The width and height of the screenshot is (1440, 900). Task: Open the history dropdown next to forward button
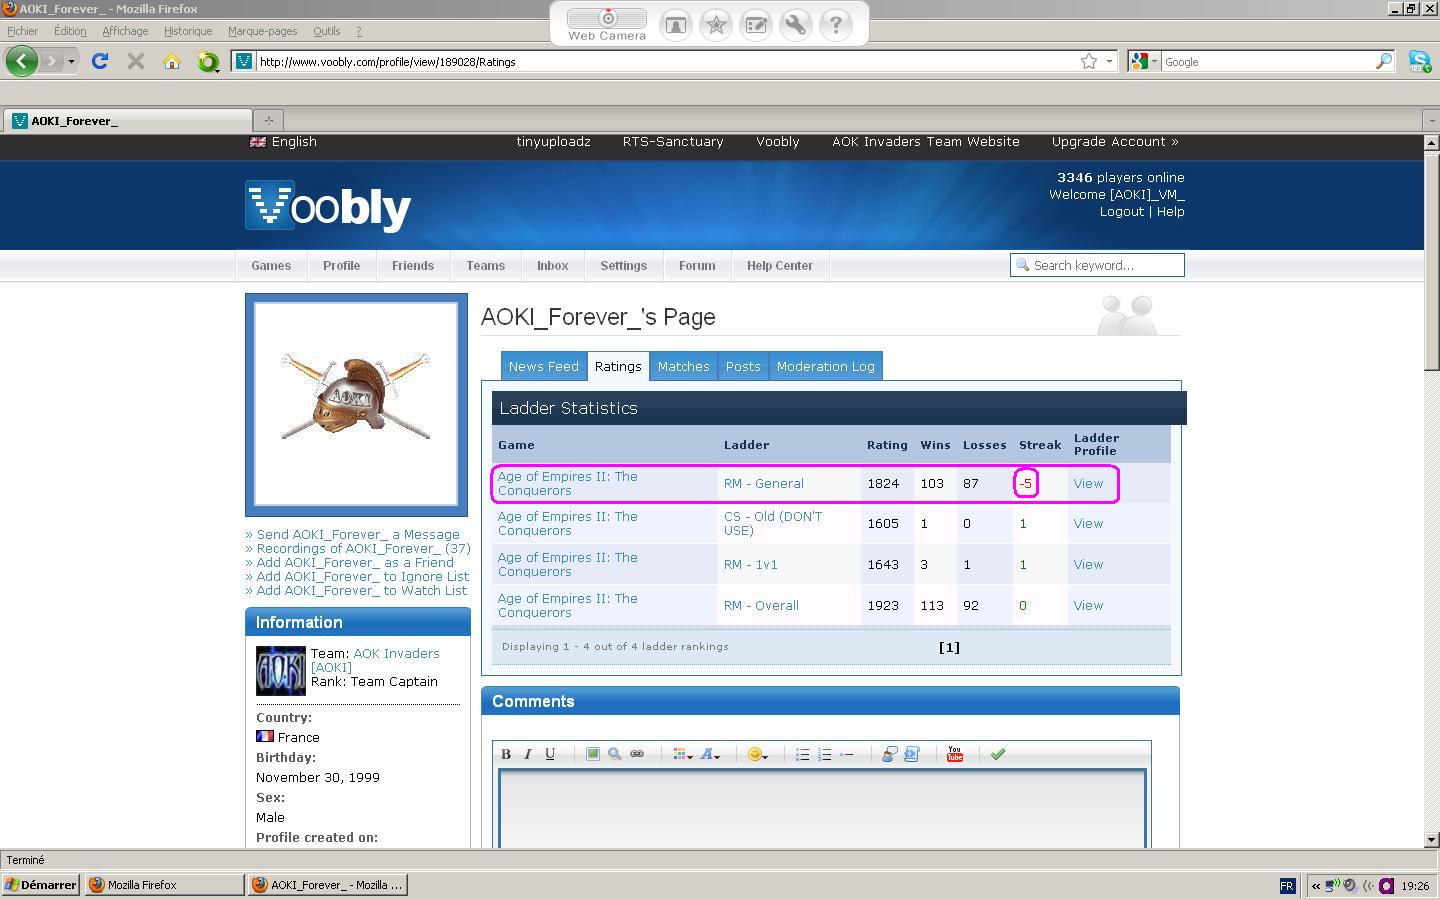[71, 62]
